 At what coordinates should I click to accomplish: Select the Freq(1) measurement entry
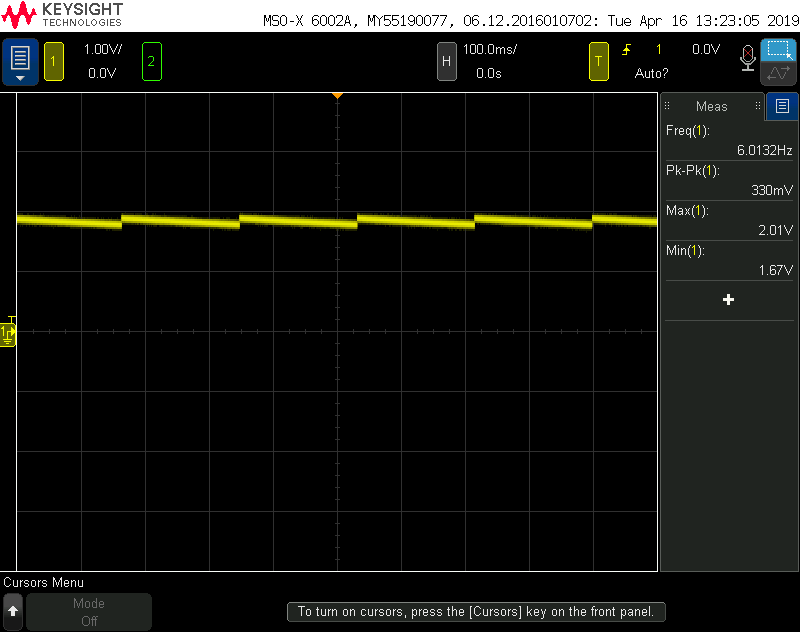click(729, 140)
